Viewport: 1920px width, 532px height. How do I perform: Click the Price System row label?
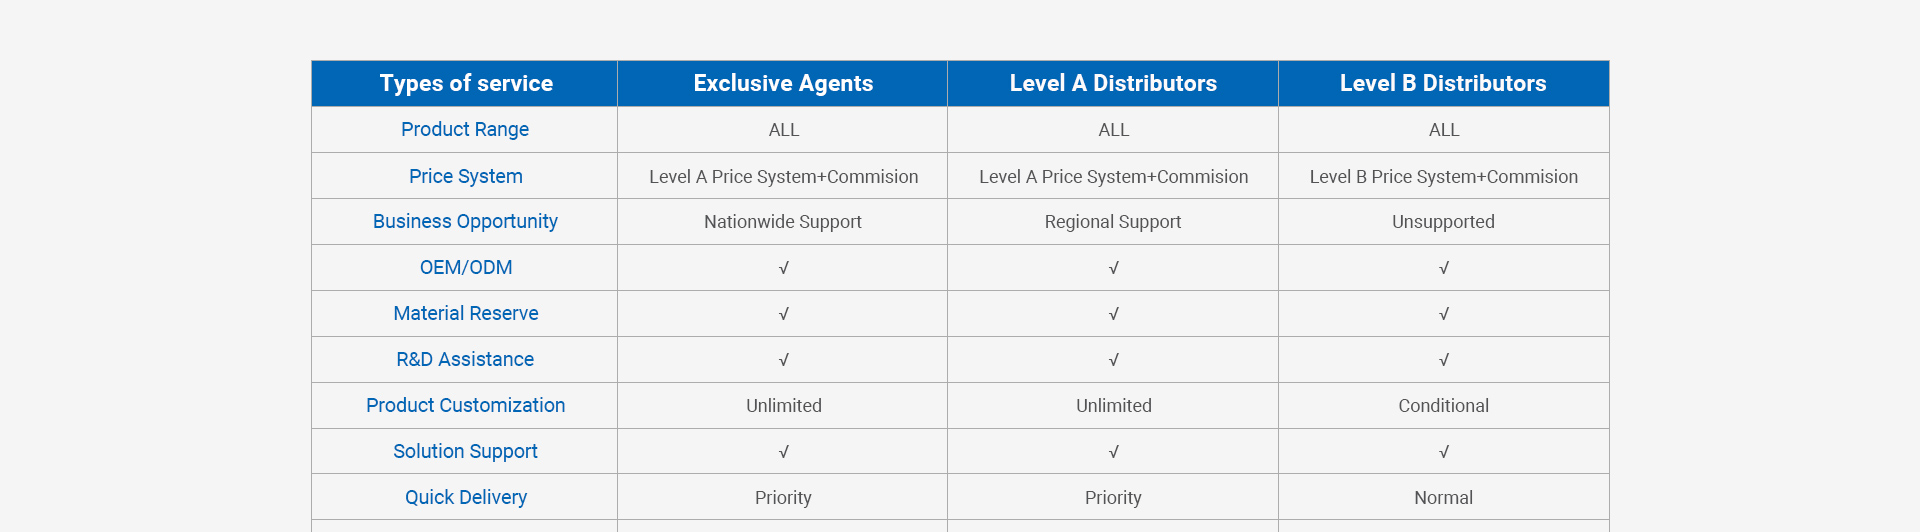pyautogui.click(x=465, y=176)
